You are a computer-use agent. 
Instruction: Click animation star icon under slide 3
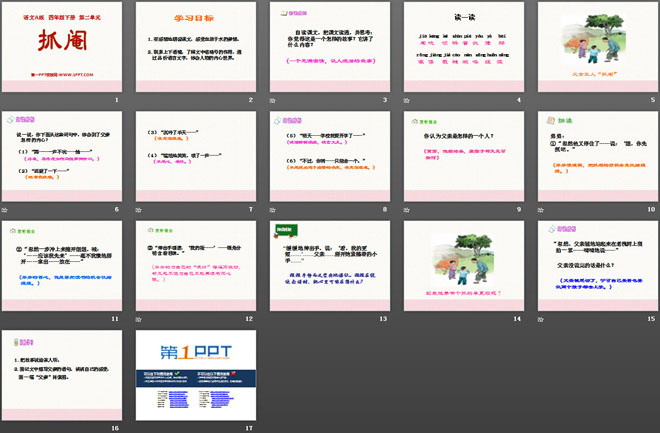[272, 100]
